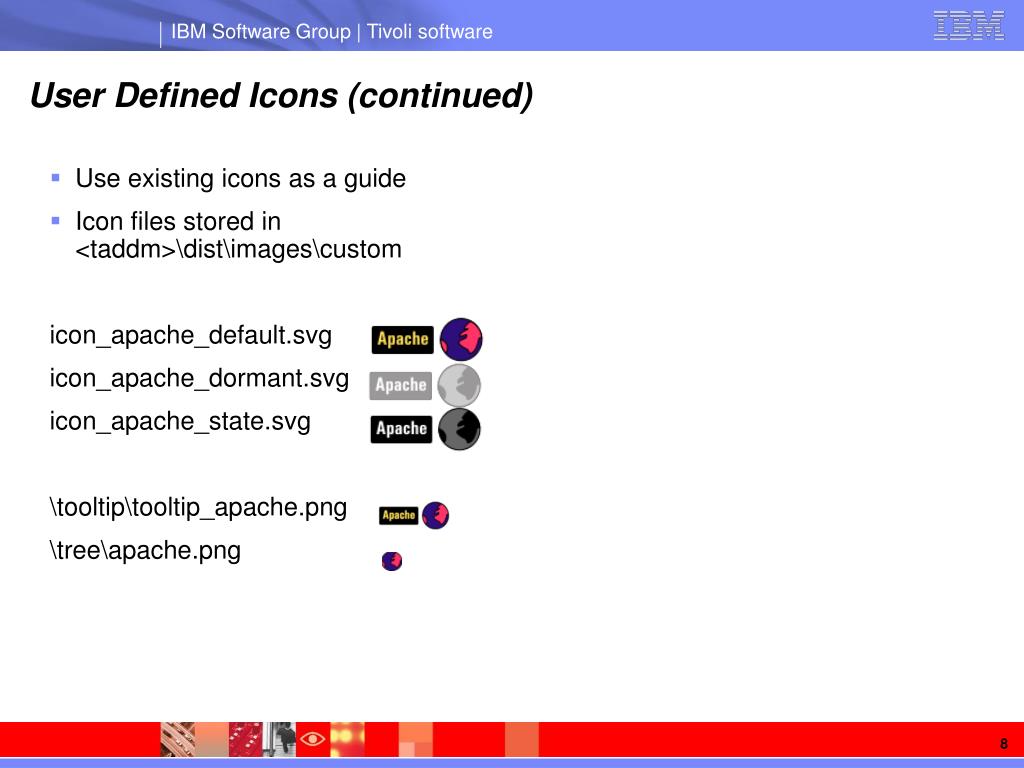Select the glowing dots footer thumbnail
This screenshot has height=768, width=1024.
click(x=347, y=739)
